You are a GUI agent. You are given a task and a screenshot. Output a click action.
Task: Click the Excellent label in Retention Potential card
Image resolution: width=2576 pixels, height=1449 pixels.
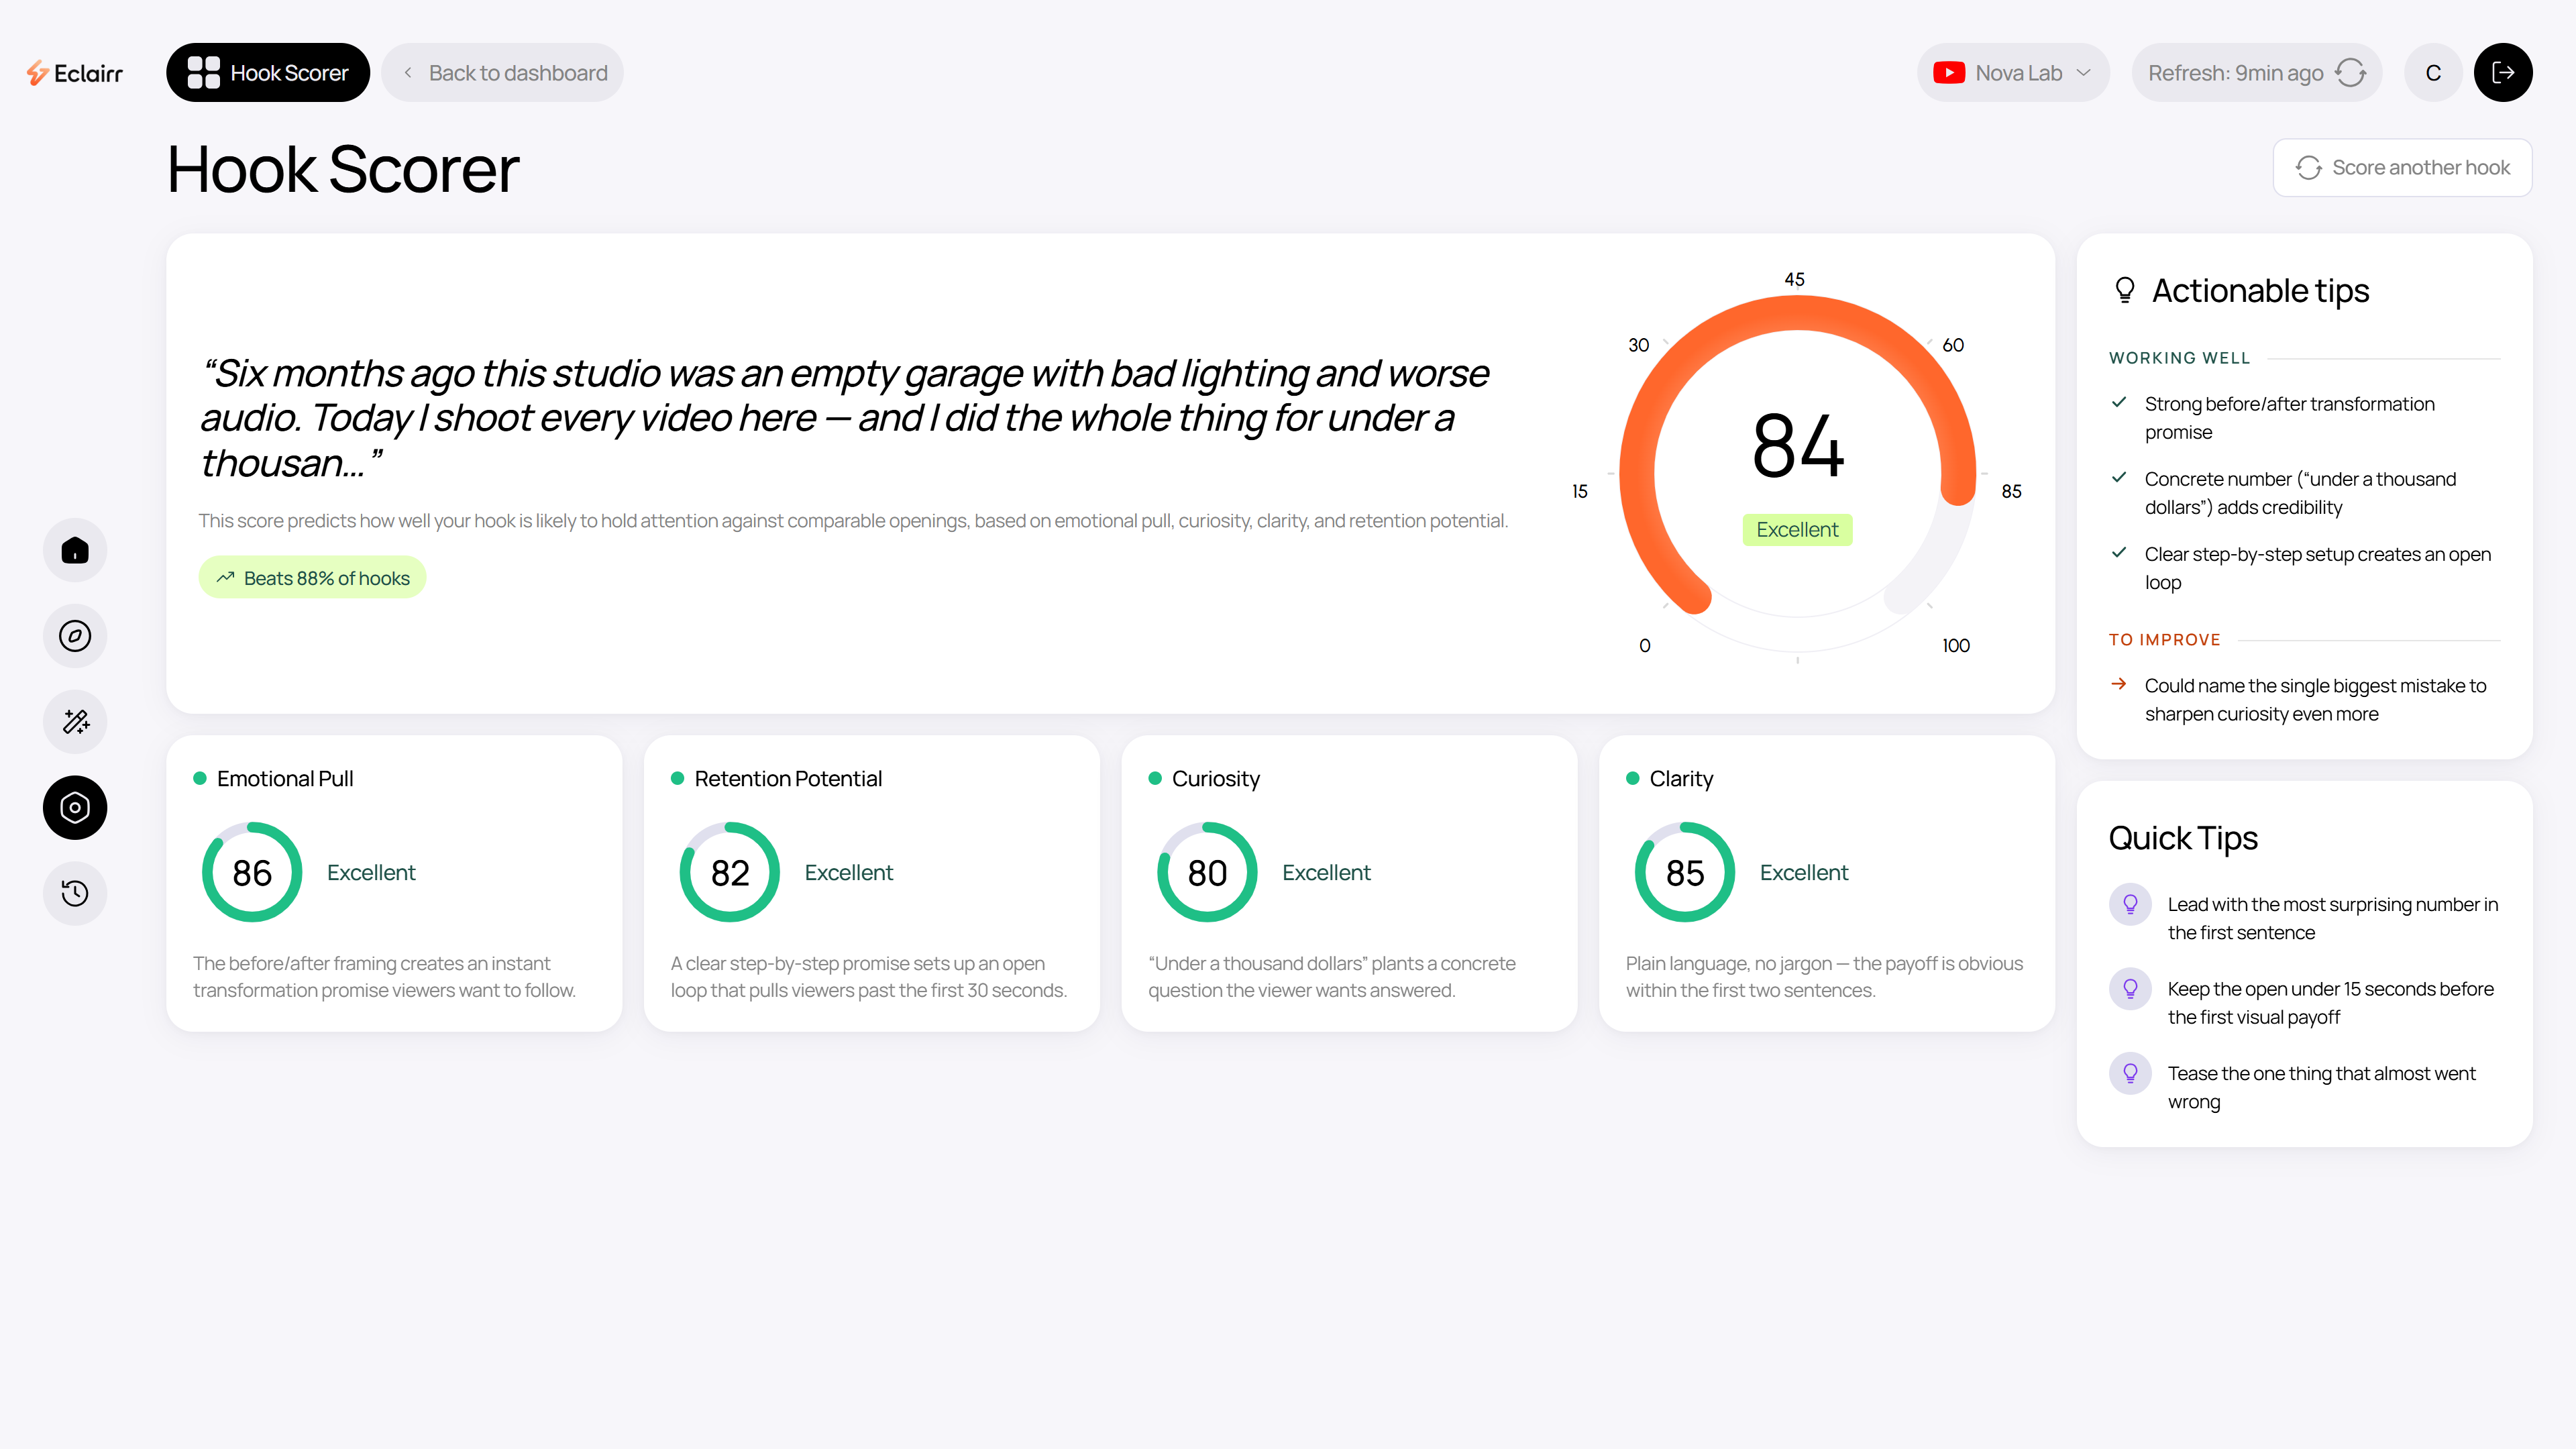849,872
